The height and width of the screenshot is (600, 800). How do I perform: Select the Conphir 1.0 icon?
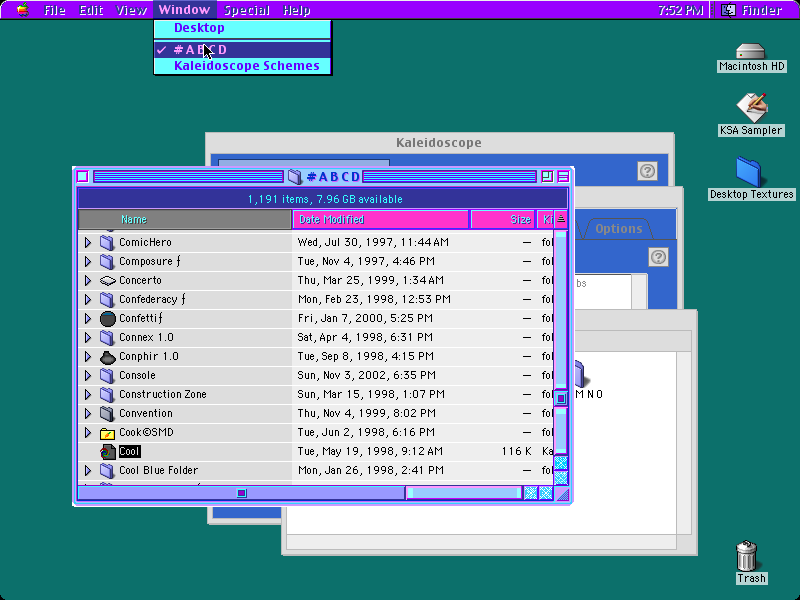[108, 357]
